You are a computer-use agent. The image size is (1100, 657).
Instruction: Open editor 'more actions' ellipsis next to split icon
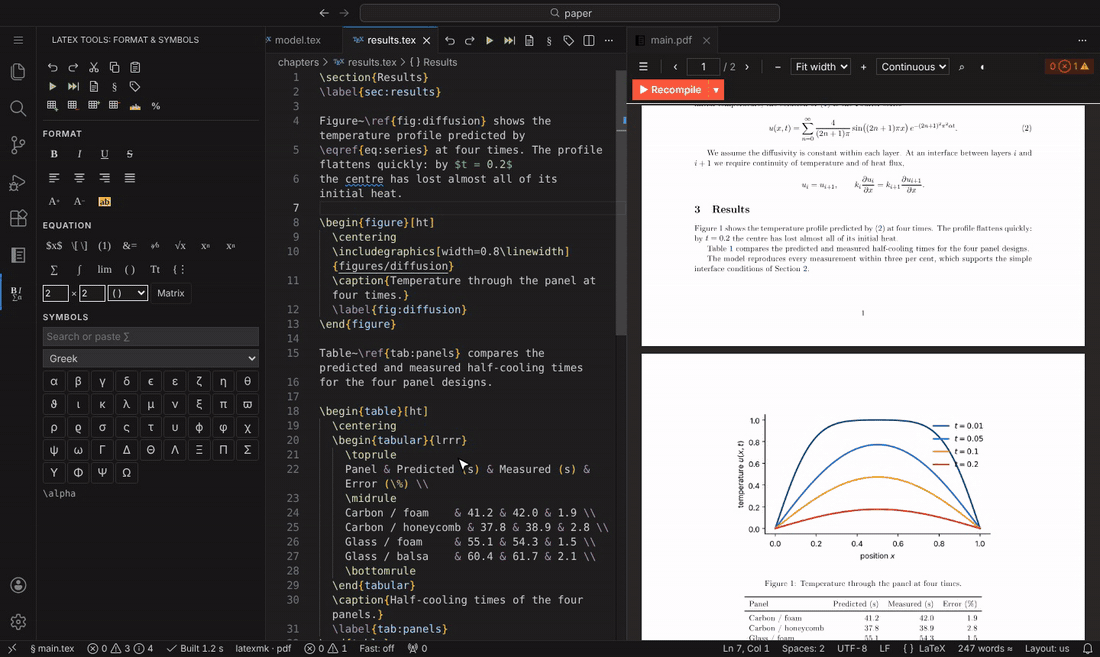(x=609, y=41)
